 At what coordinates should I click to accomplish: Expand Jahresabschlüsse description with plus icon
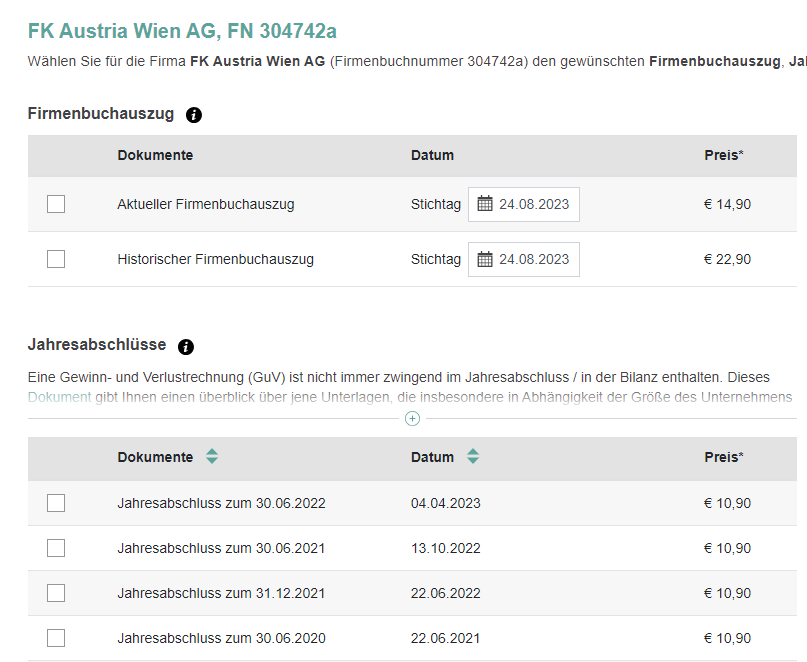click(x=412, y=418)
